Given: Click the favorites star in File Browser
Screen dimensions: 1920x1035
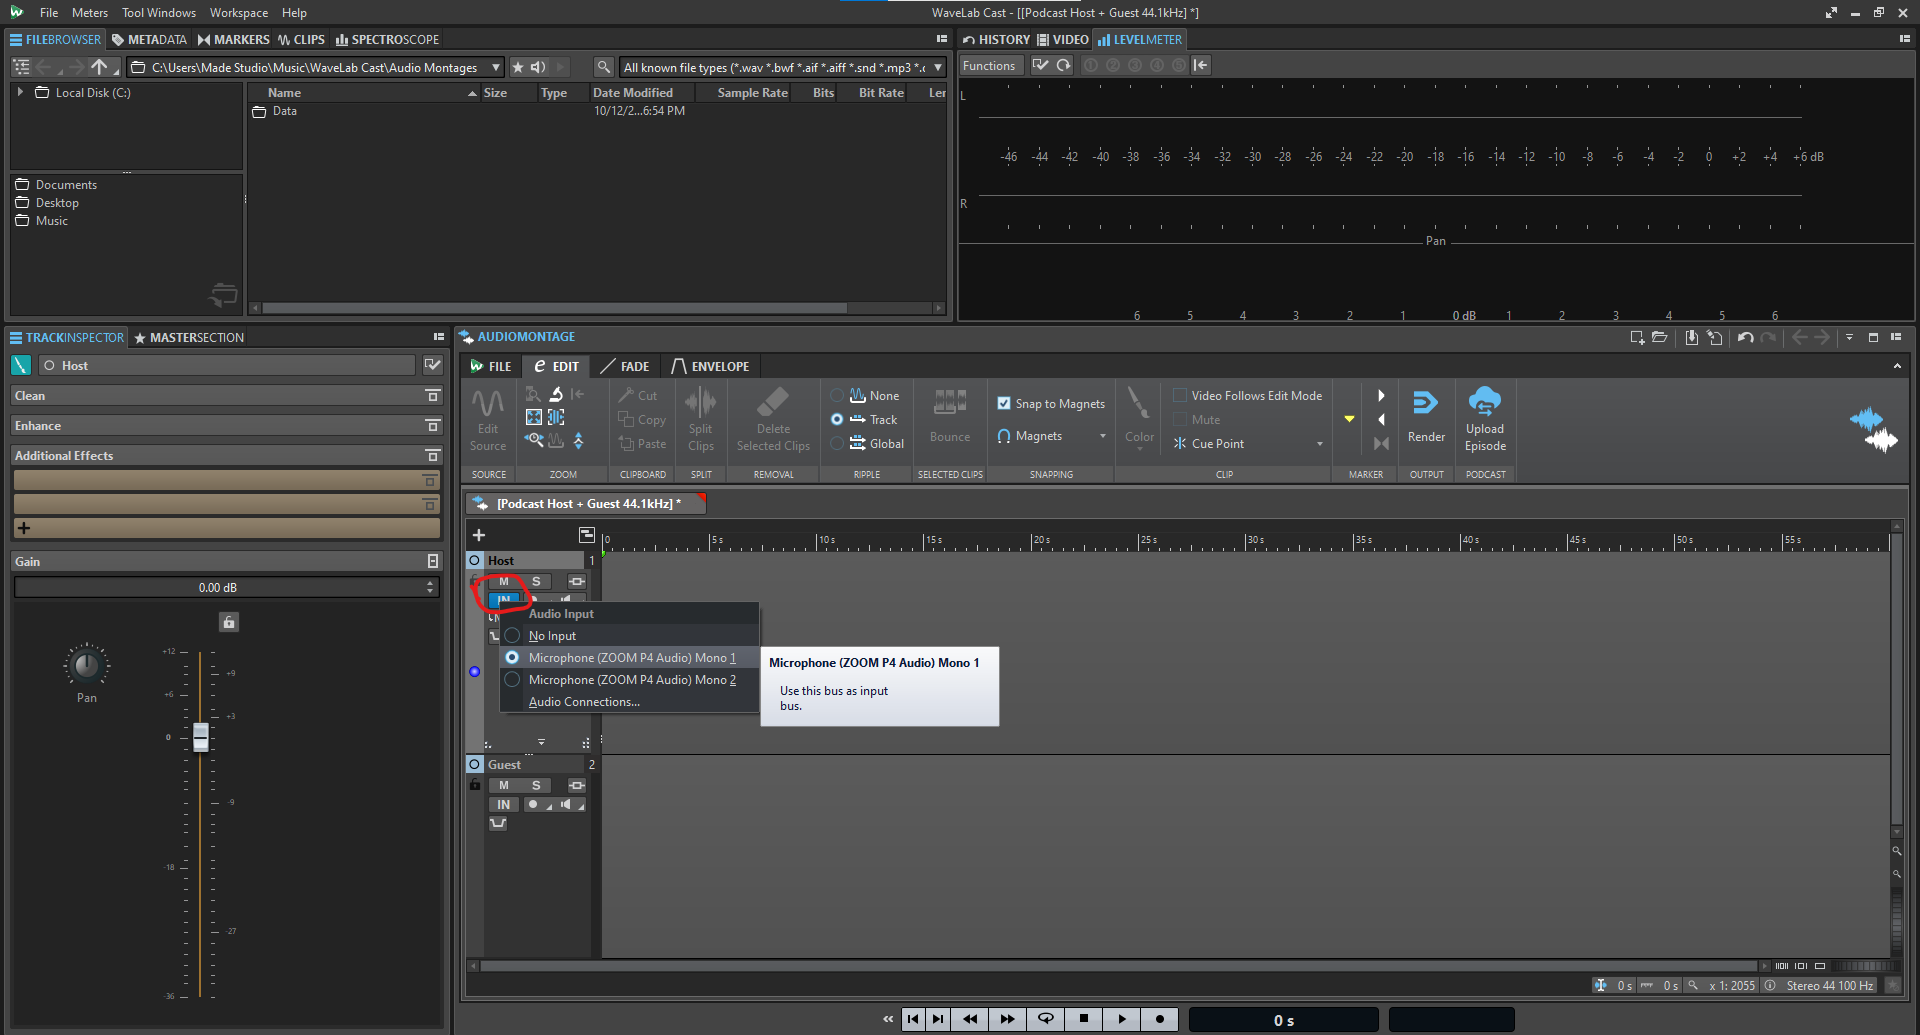Looking at the screenshot, I should (518, 67).
